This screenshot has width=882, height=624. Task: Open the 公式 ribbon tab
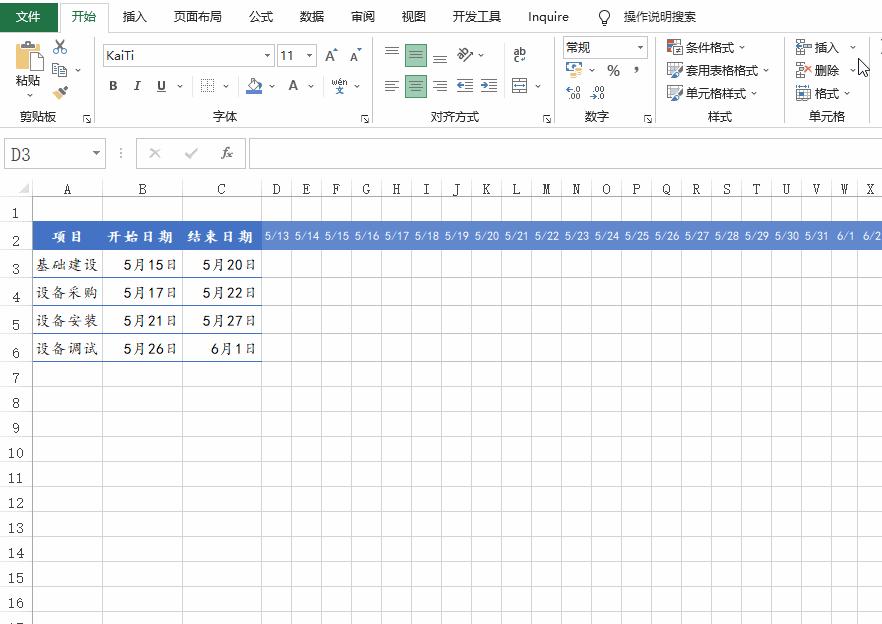coord(260,16)
